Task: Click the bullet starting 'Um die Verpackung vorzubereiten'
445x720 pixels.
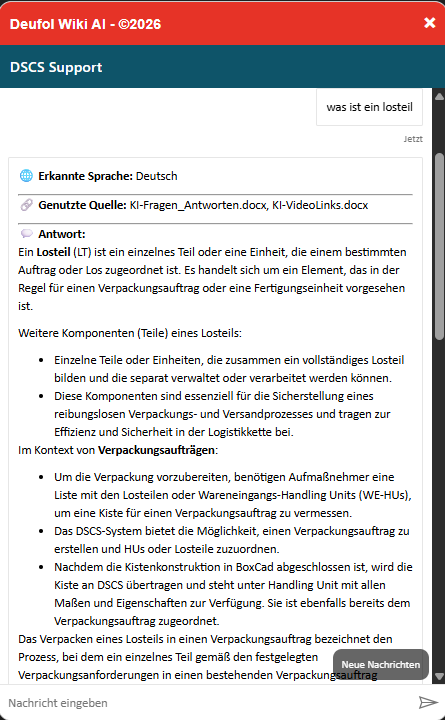Action: [x=233, y=495]
